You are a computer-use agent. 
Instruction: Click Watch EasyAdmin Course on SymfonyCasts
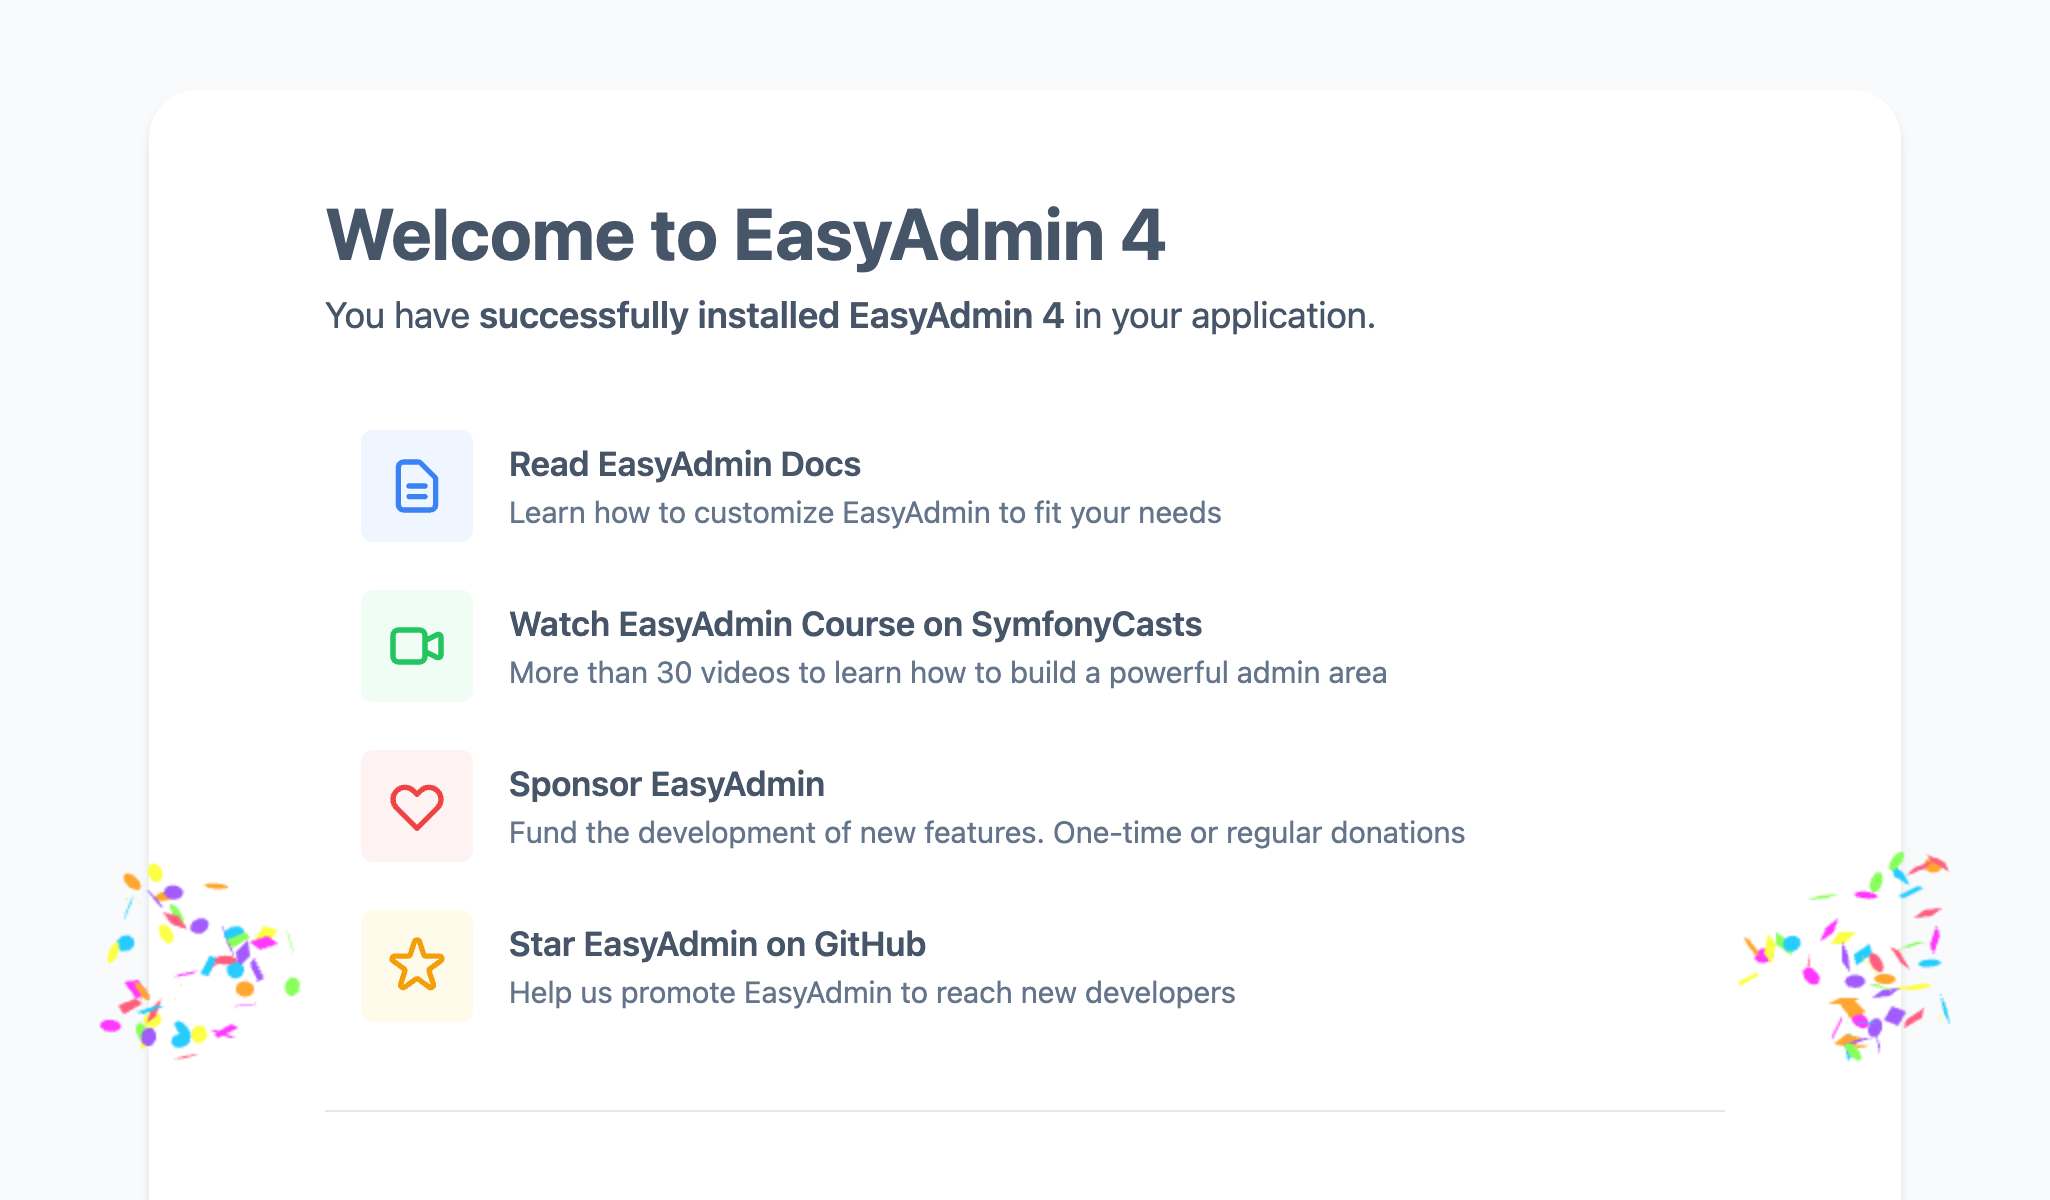point(856,623)
